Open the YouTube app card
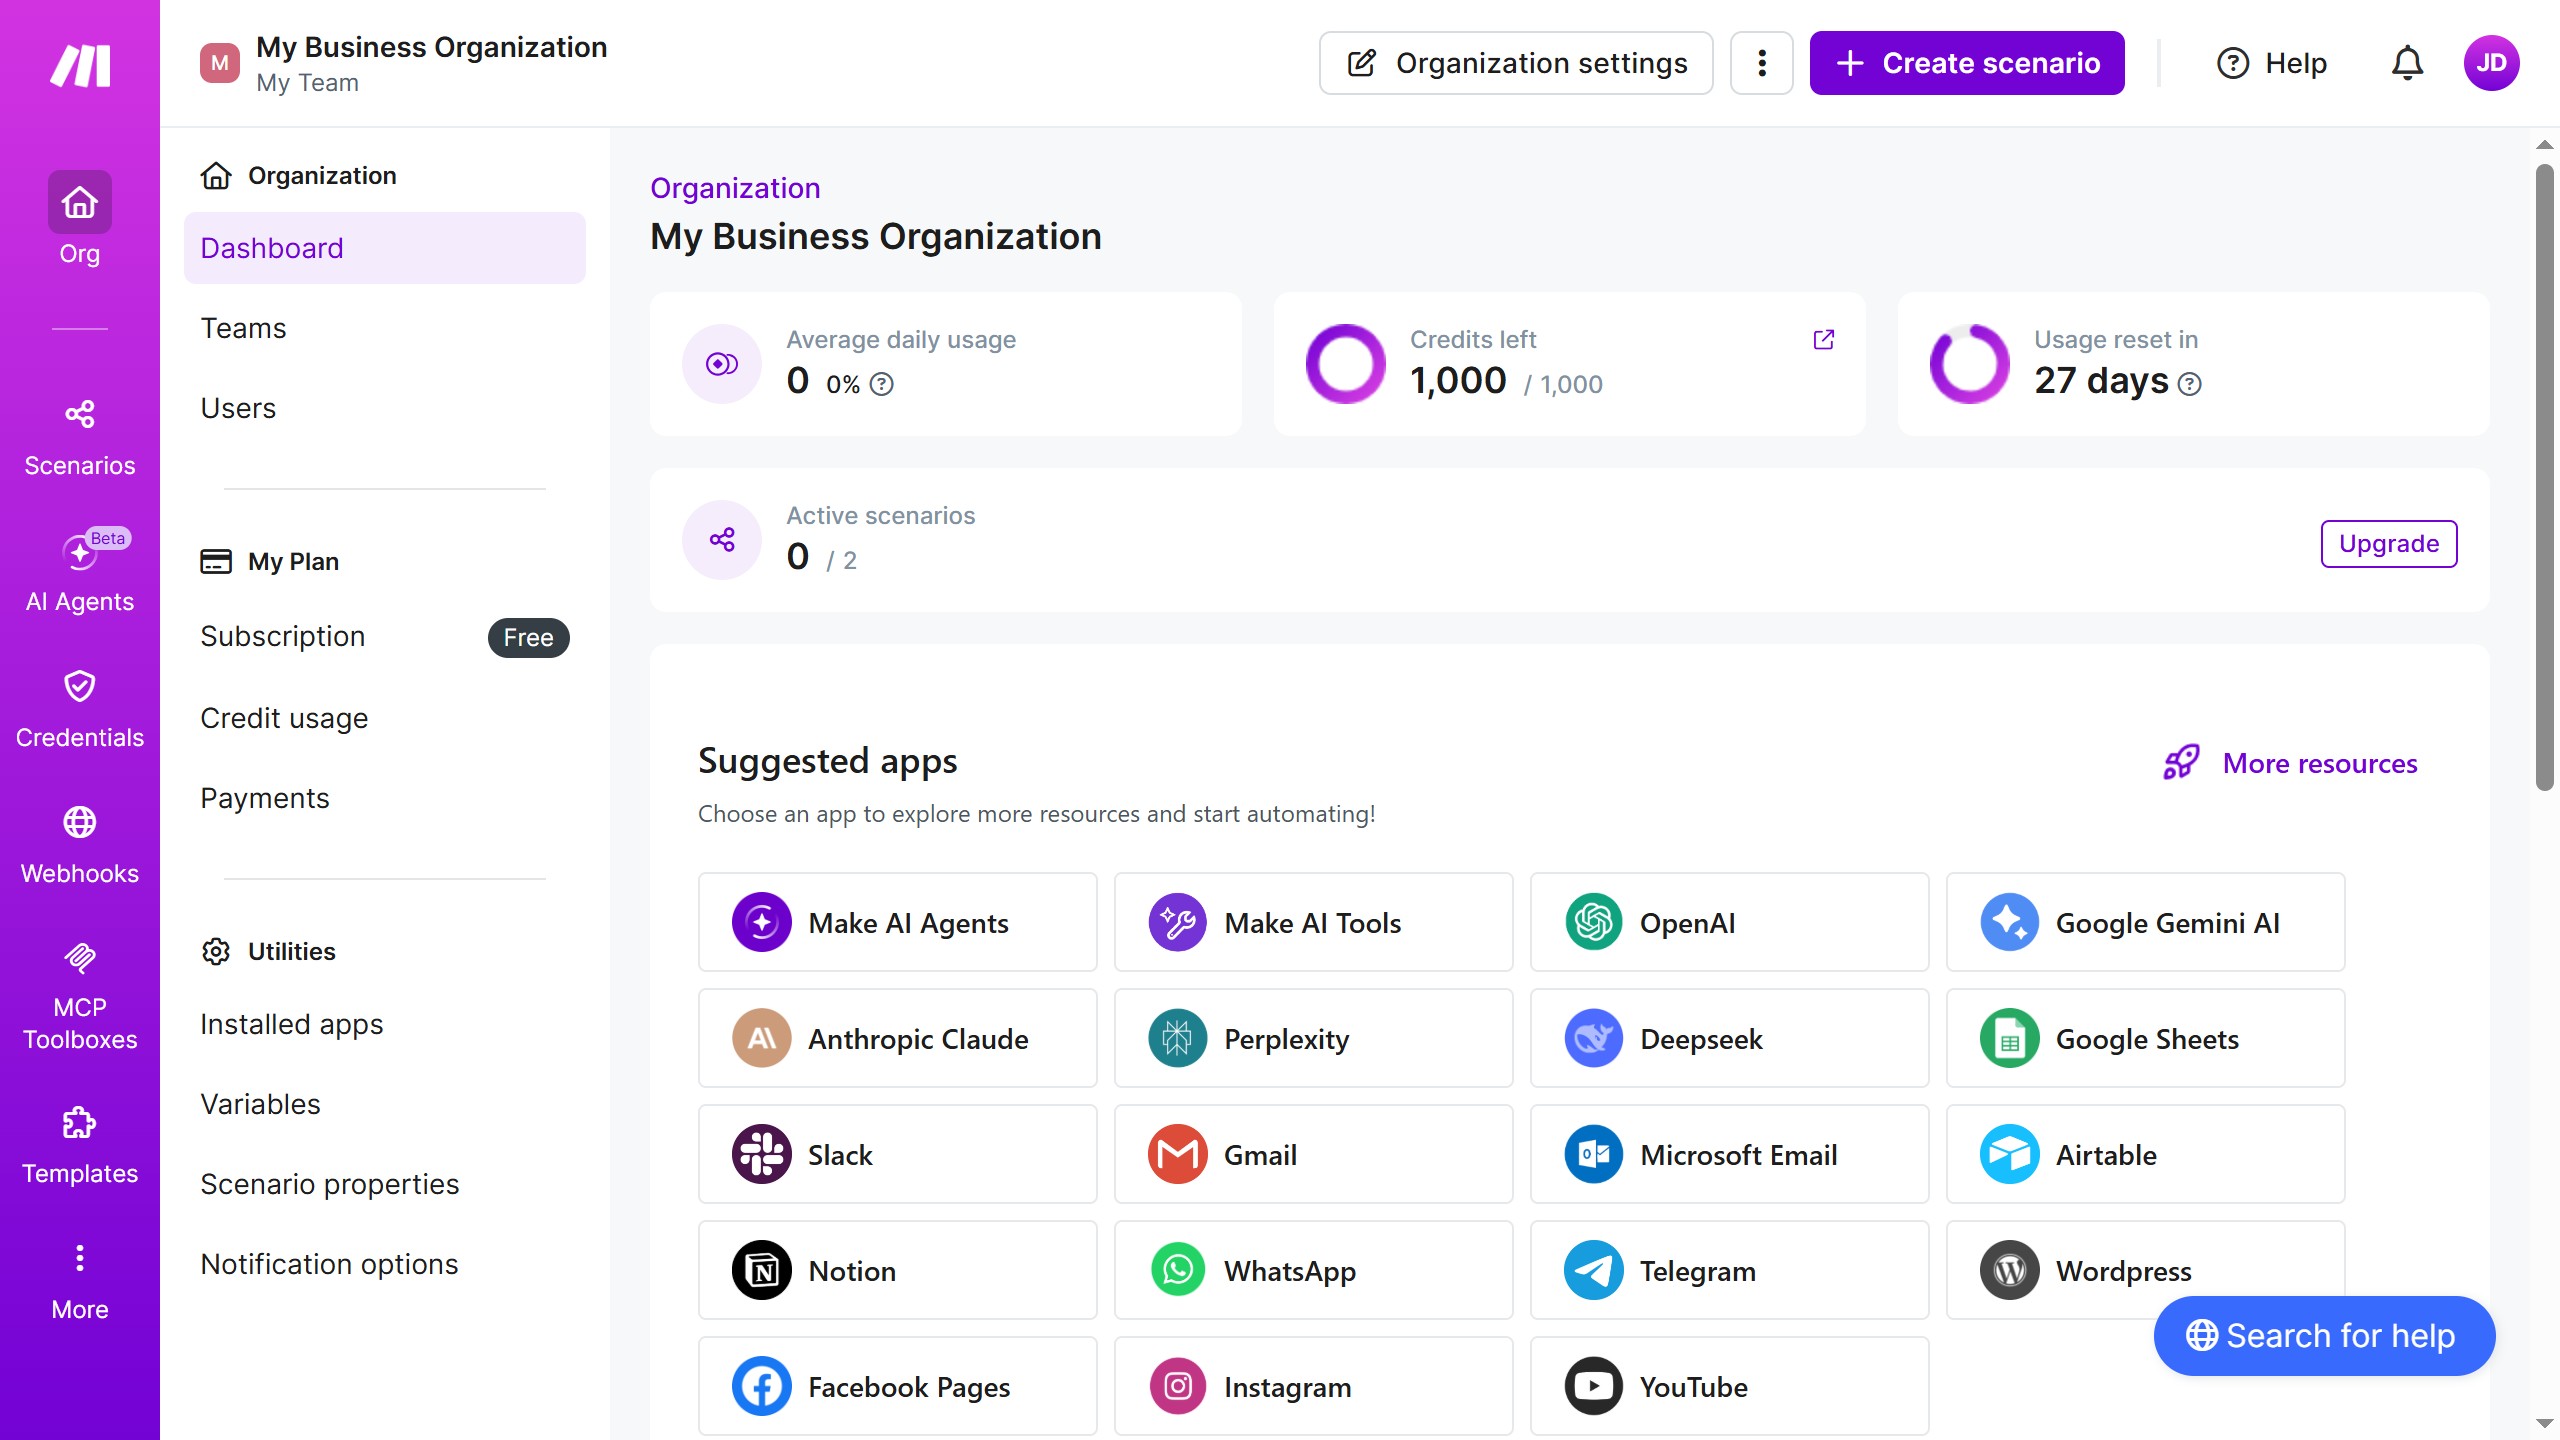2560x1440 pixels. [1730, 1386]
